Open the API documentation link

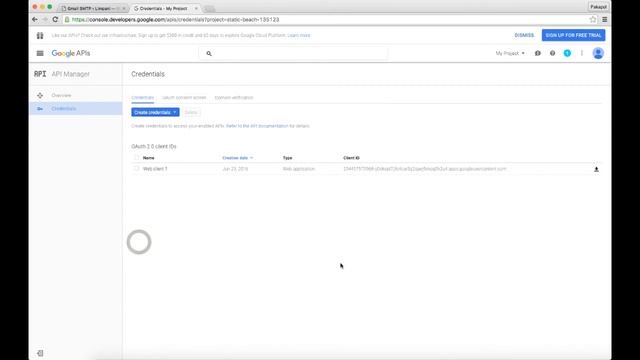point(257,126)
